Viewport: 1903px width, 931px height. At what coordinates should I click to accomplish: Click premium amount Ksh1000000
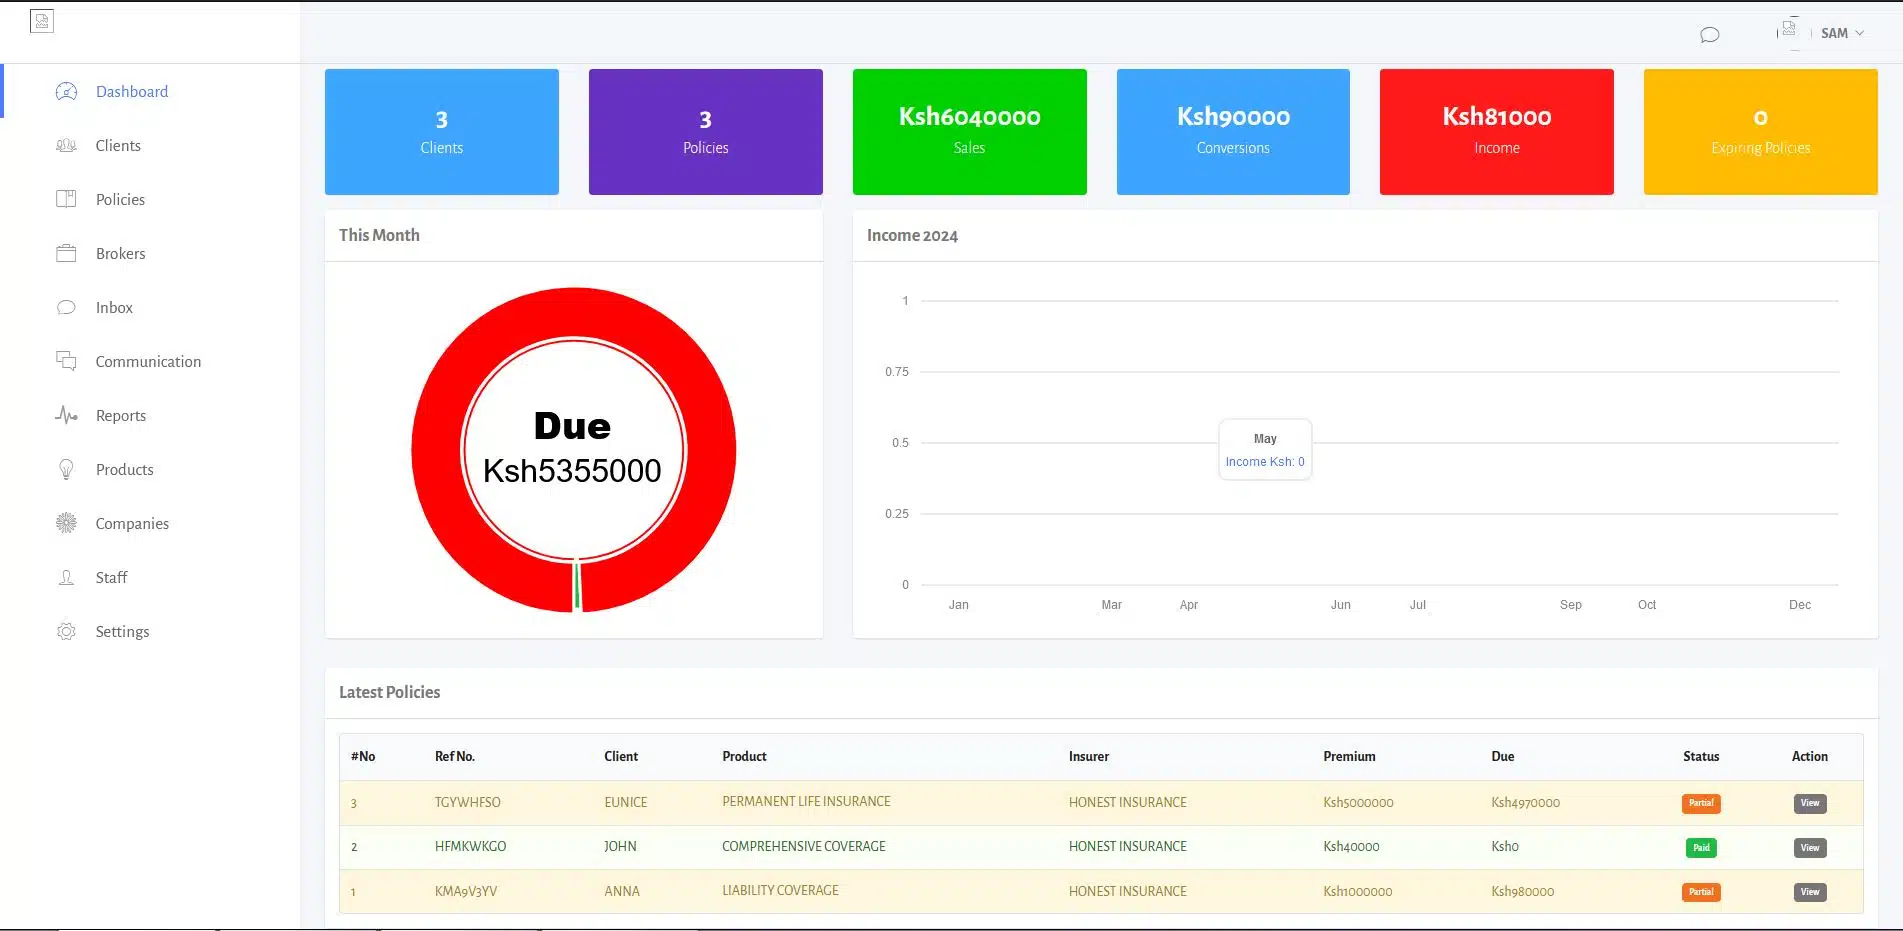tap(1358, 892)
